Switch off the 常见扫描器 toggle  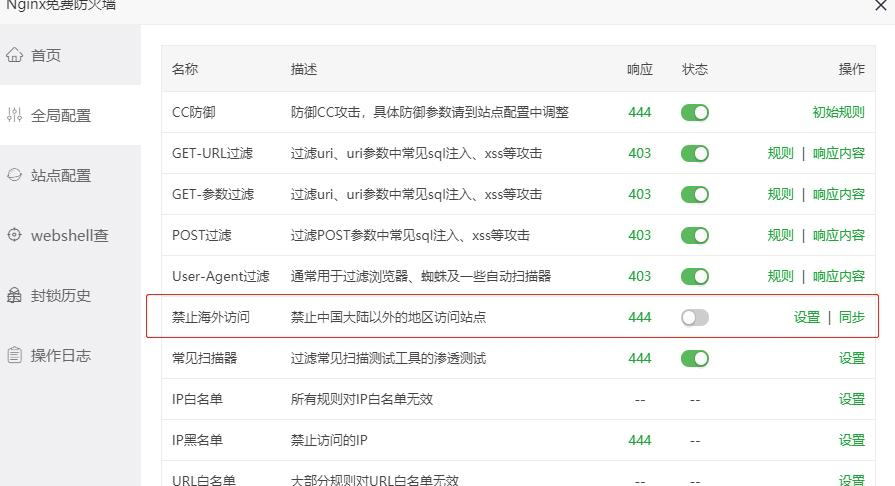coord(694,358)
